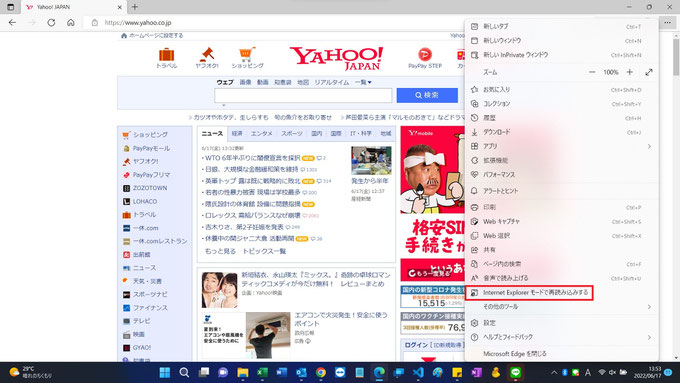Choose 新しいウィンドウ from the menu

tap(562, 41)
